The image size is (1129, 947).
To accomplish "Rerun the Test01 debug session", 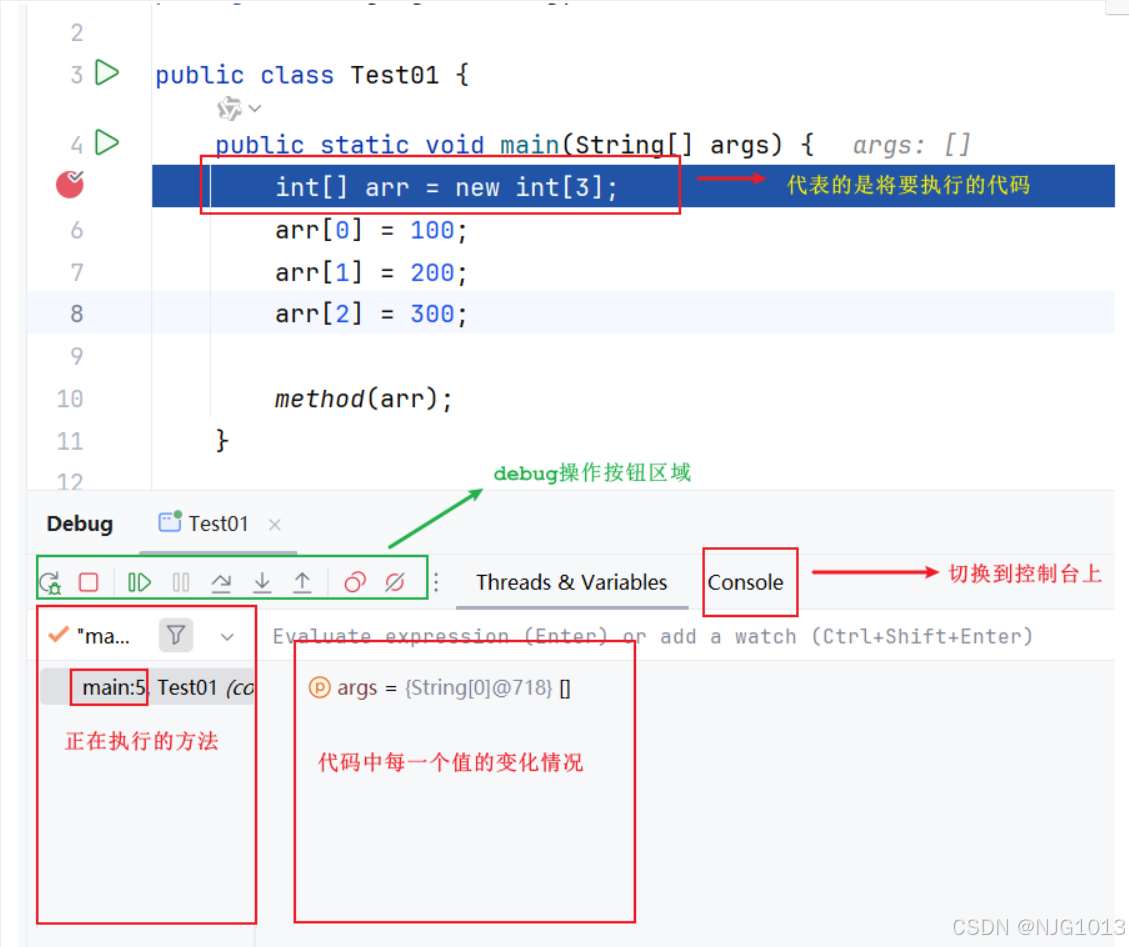I will click(x=49, y=582).
